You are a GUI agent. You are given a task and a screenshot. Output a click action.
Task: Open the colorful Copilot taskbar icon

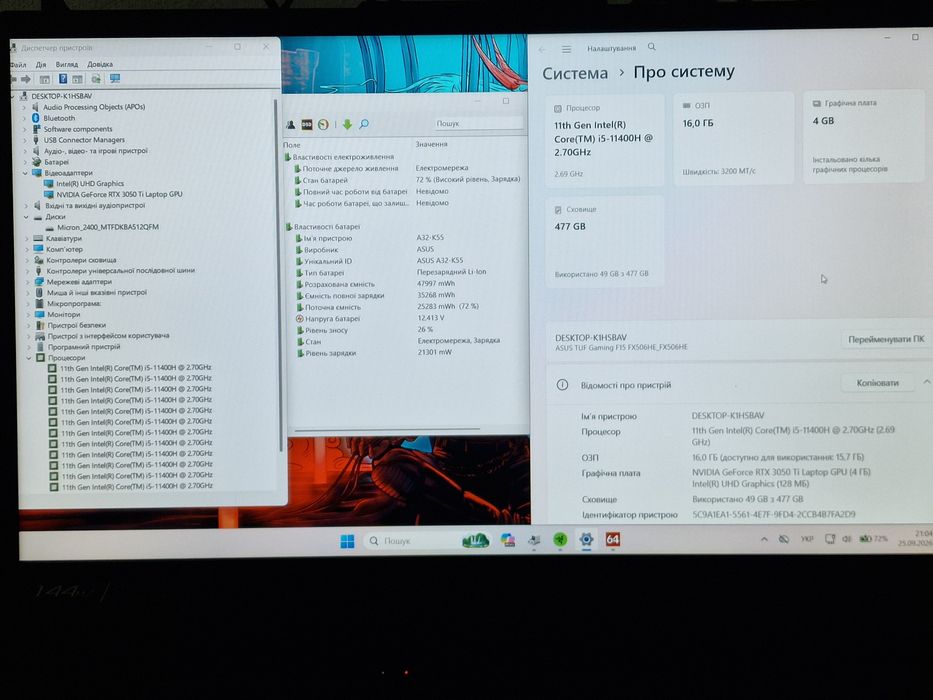(x=508, y=540)
